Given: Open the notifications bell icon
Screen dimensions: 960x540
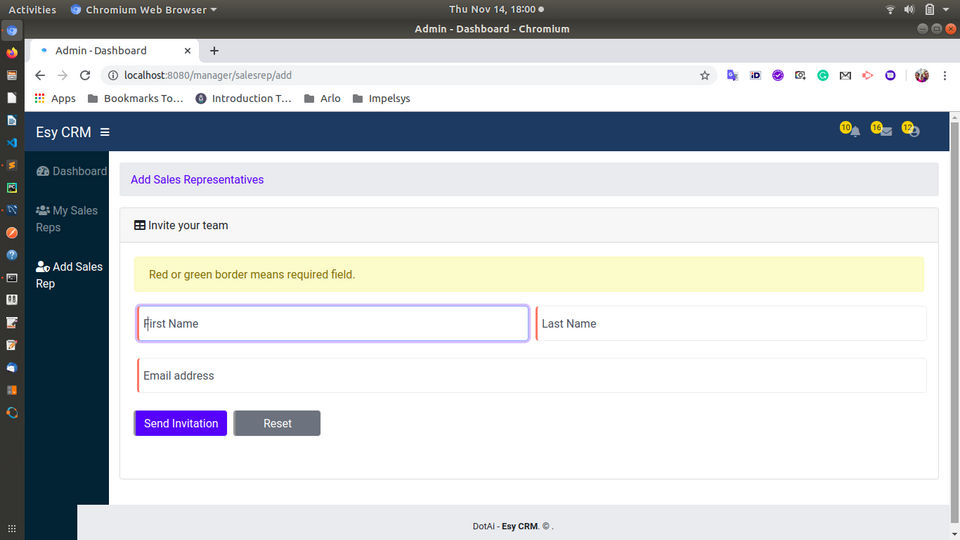Looking at the screenshot, I should (x=855, y=132).
